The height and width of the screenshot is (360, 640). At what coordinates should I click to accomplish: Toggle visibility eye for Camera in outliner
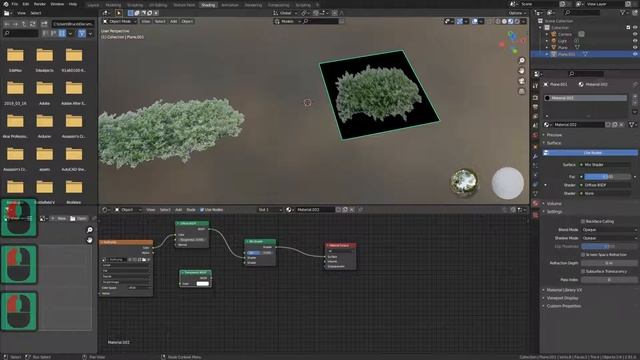tap(635, 34)
